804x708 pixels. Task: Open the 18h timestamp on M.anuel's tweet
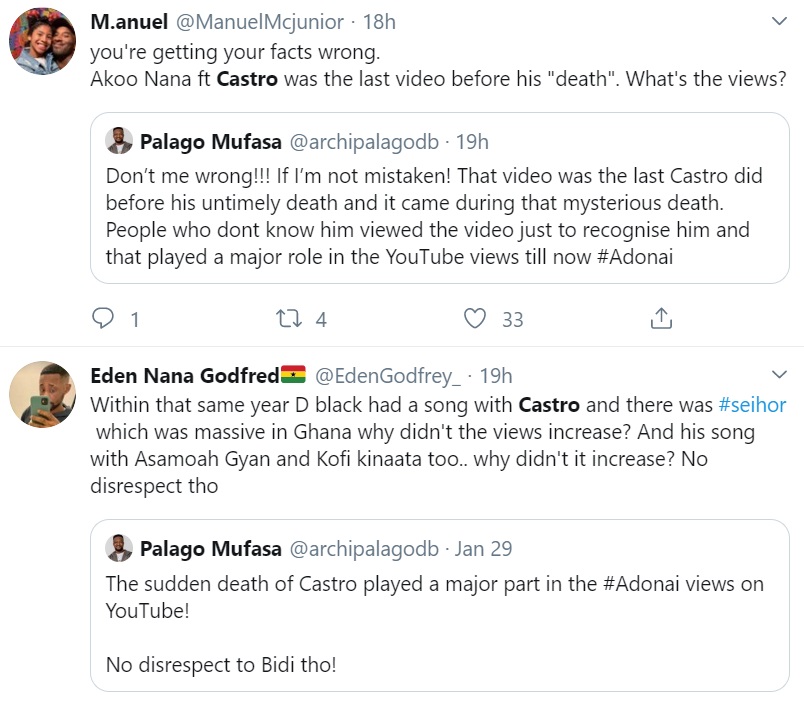pos(377,21)
